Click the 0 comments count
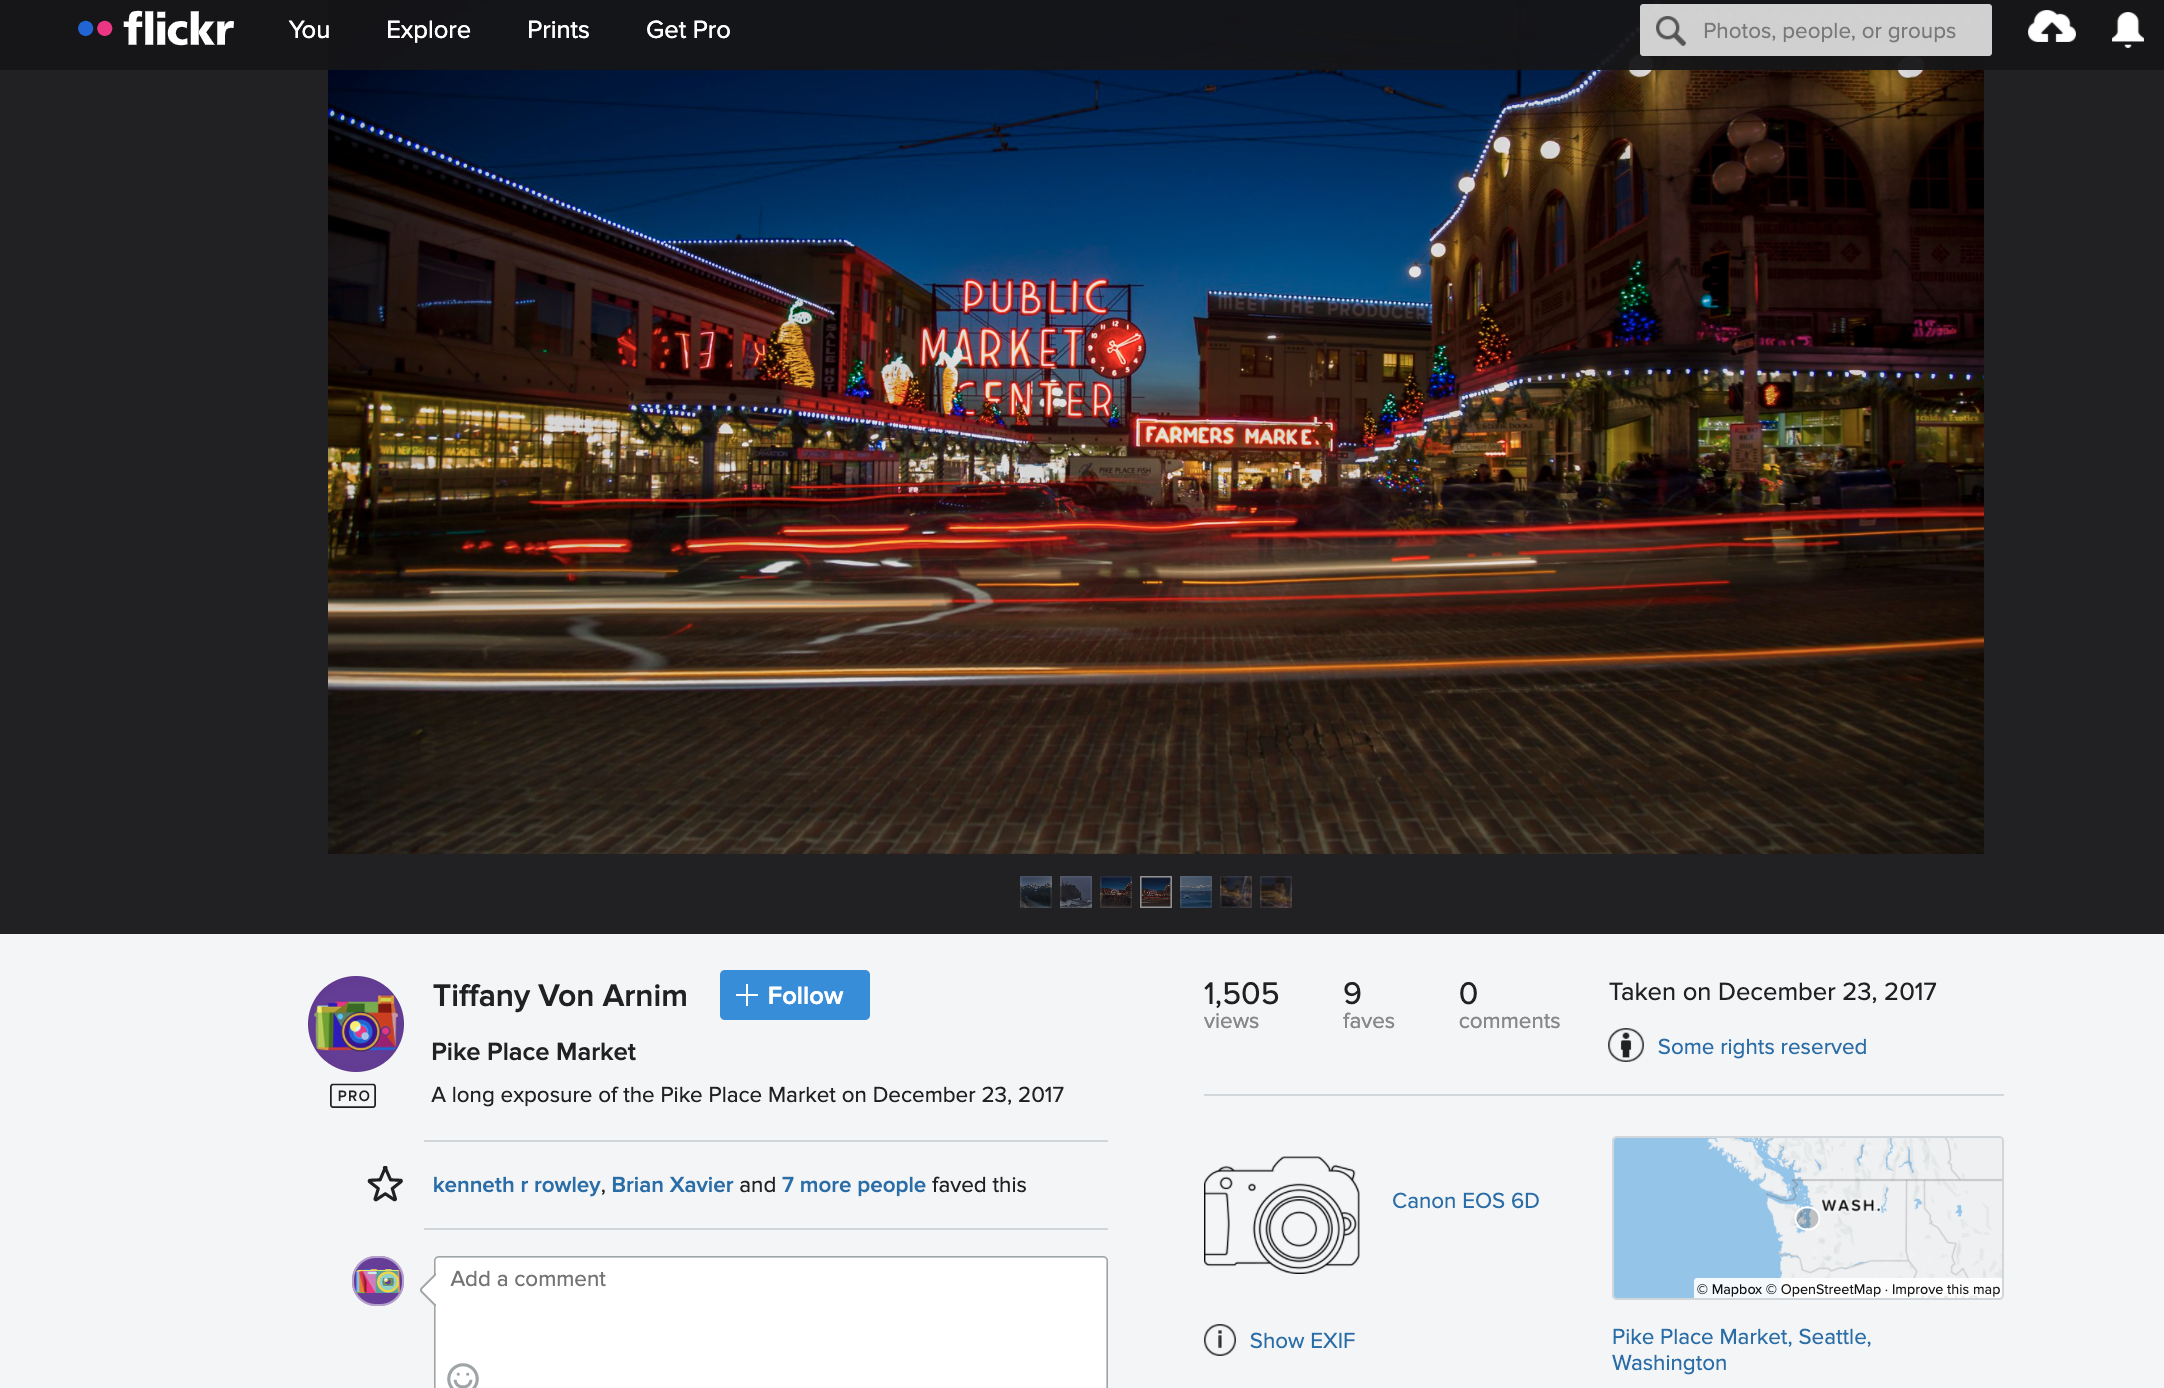Image resolution: width=2164 pixels, height=1388 pixels. (x=1509, y=1005)
